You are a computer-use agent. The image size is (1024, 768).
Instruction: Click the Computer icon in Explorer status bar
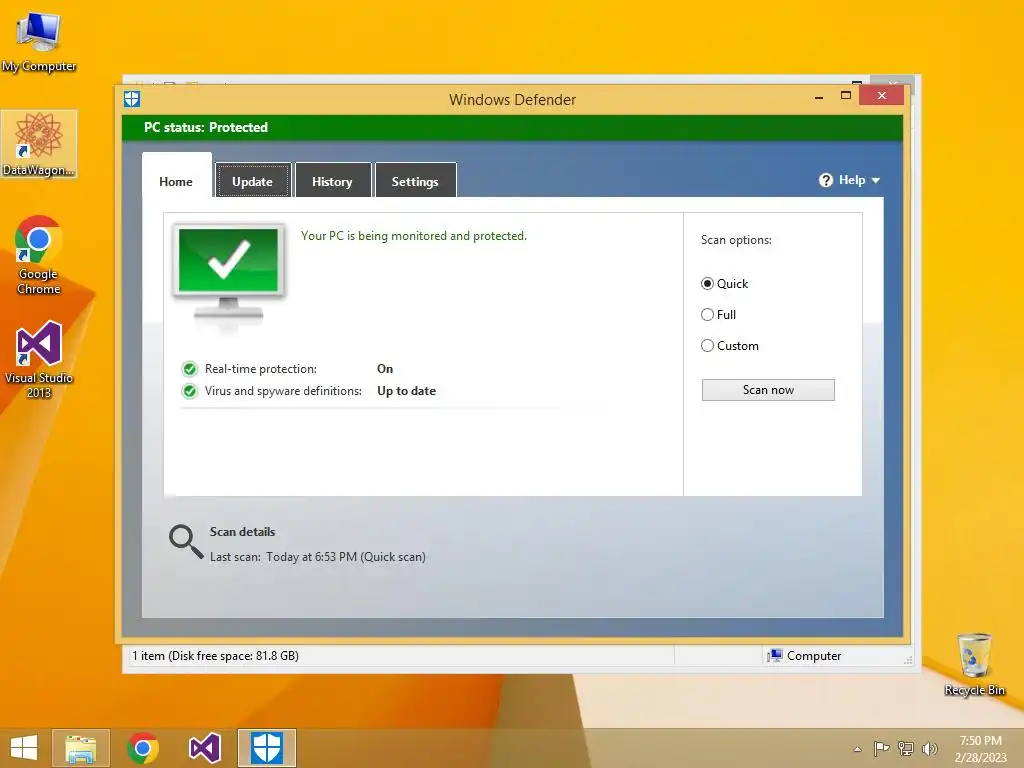click(x=775, y=656)
